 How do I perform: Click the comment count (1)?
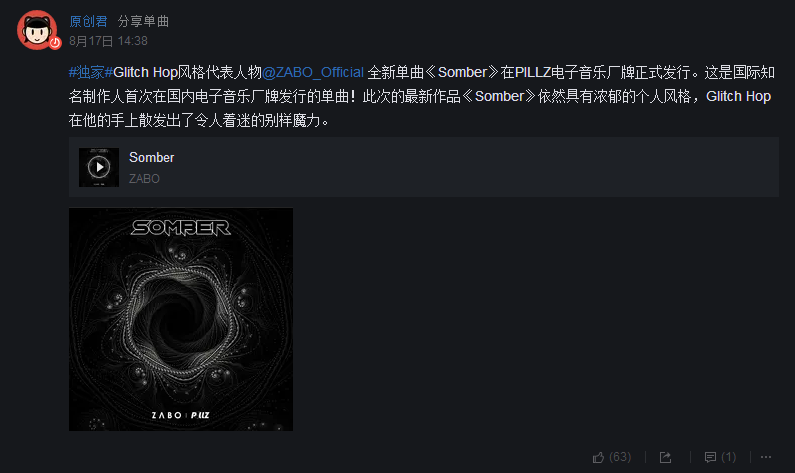click(x=729, y=457)
